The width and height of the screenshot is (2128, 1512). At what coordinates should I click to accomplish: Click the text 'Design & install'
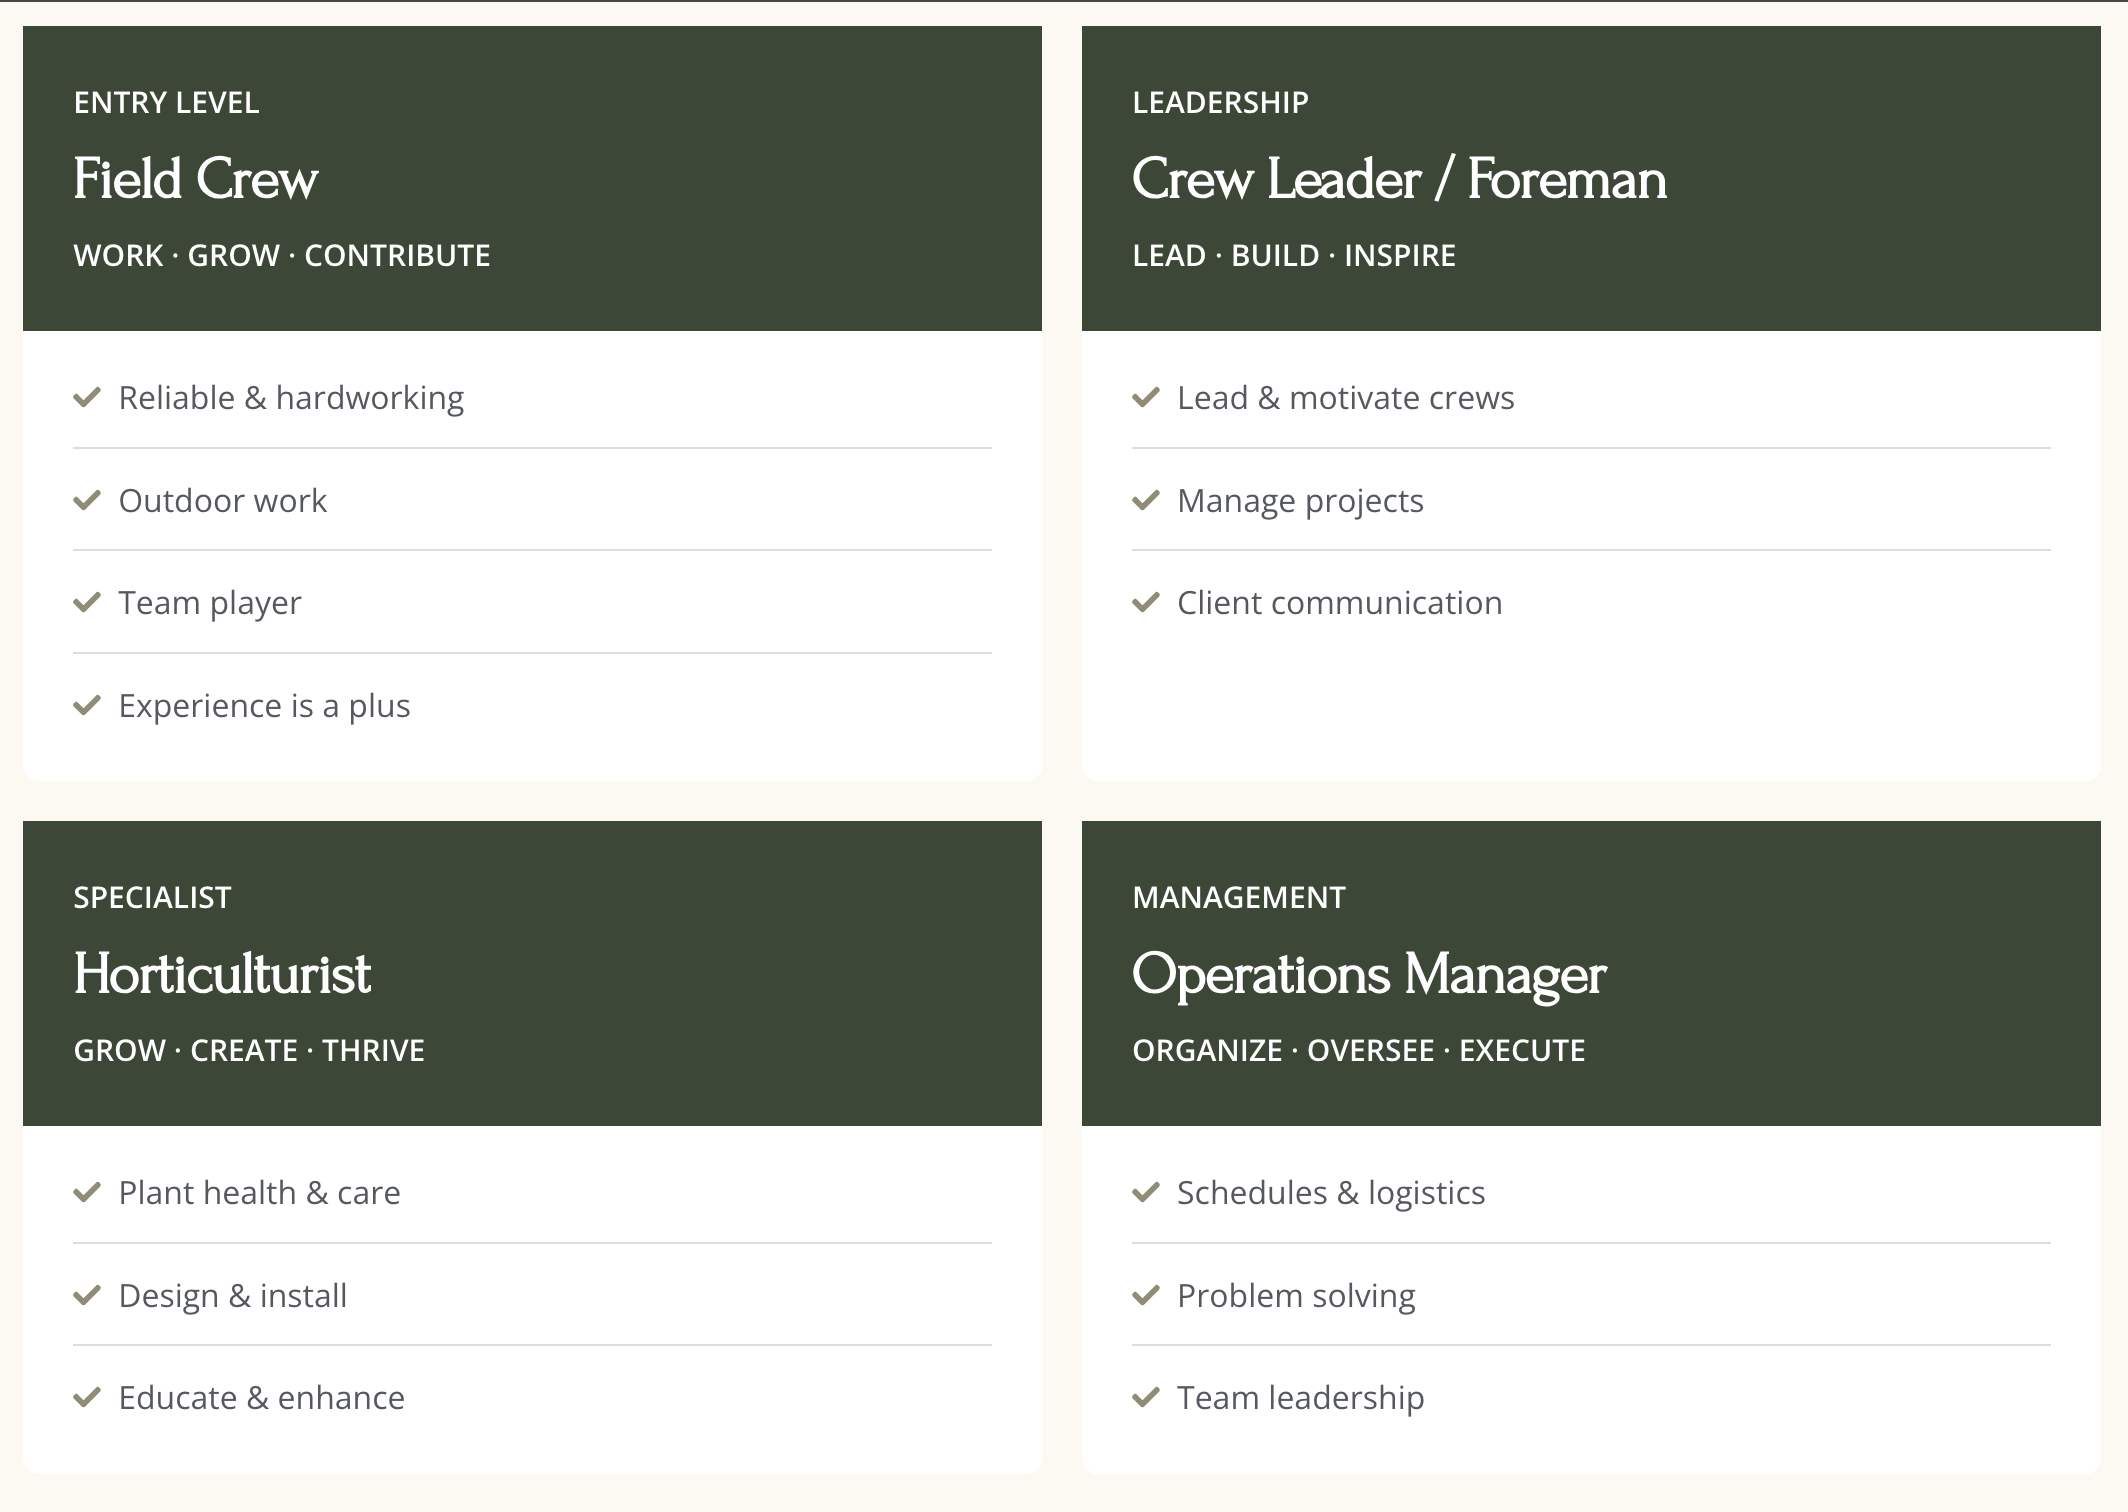232,1296
